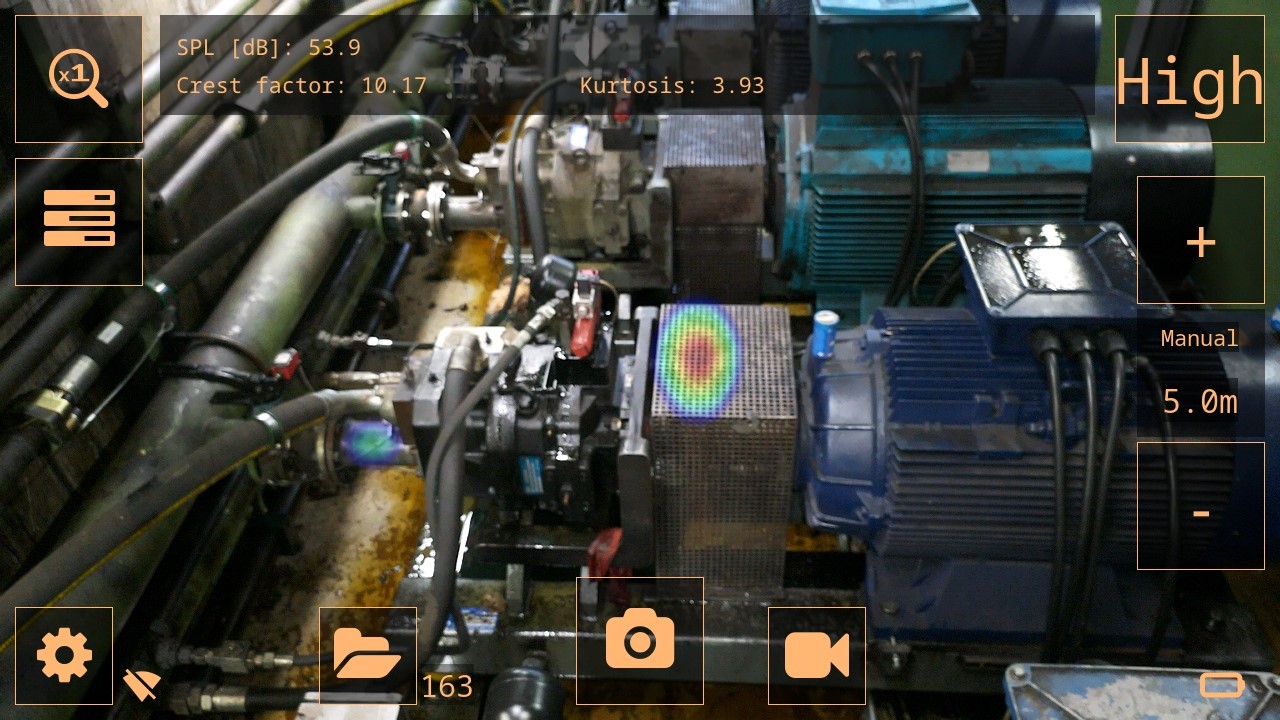This screenshot has height=720, width=1280.
Task: Tap the battery level indicator icon
Action: coord(1222,684)
